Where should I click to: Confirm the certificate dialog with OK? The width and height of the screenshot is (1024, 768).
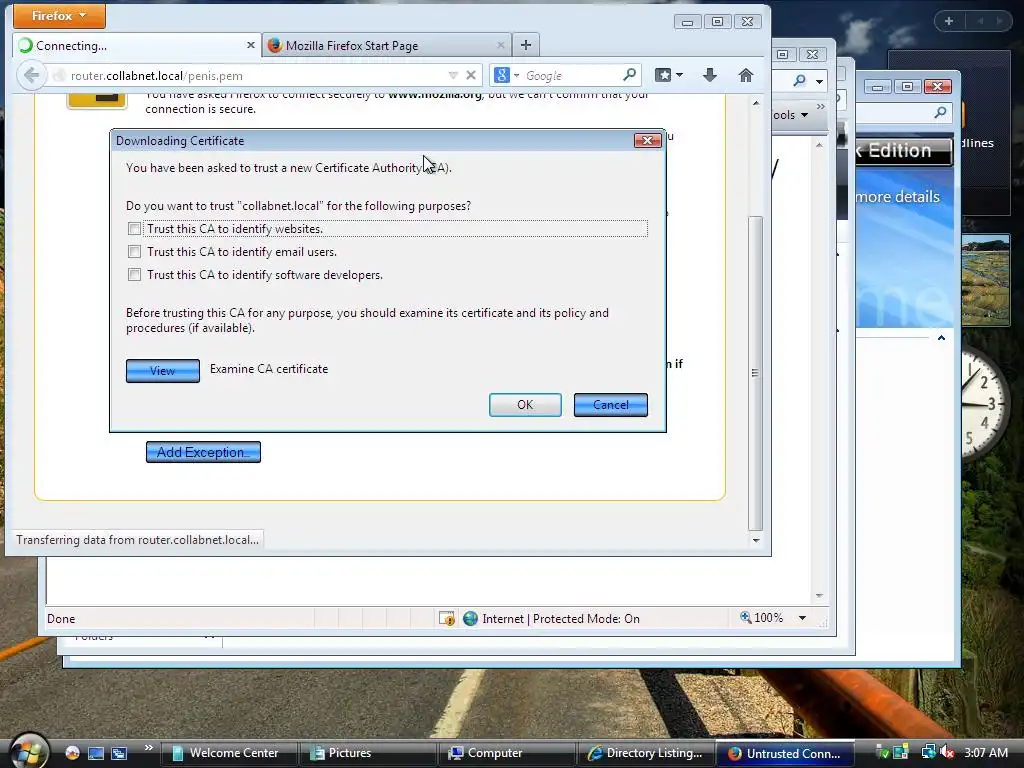click(525, 405)
